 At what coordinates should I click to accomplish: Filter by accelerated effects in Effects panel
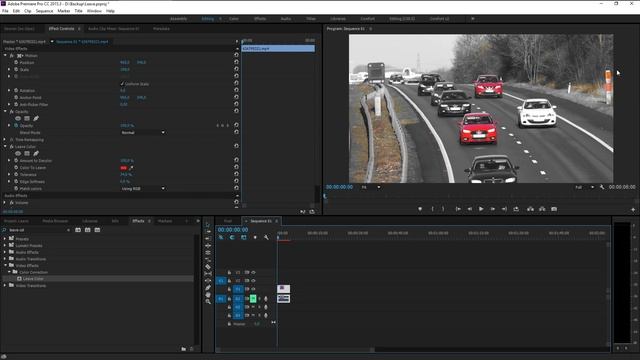coord(78,230)
